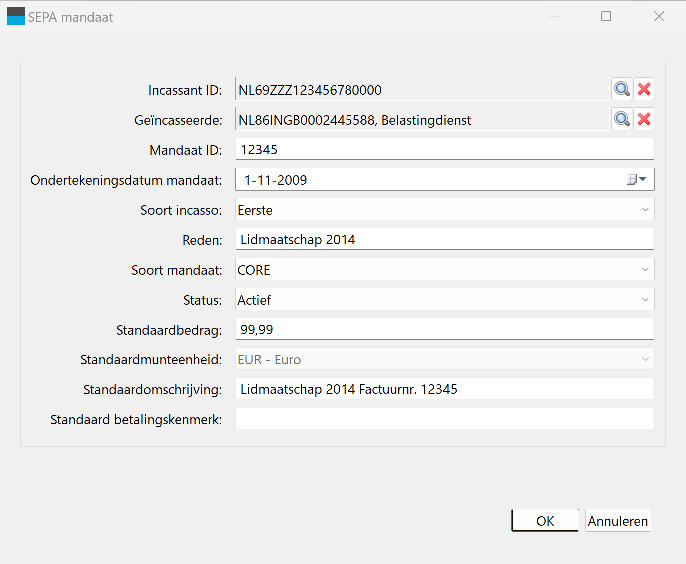Focus the Mandaat ID field
This screenshot has height=564, width=686.
click(x=444, y=149)
